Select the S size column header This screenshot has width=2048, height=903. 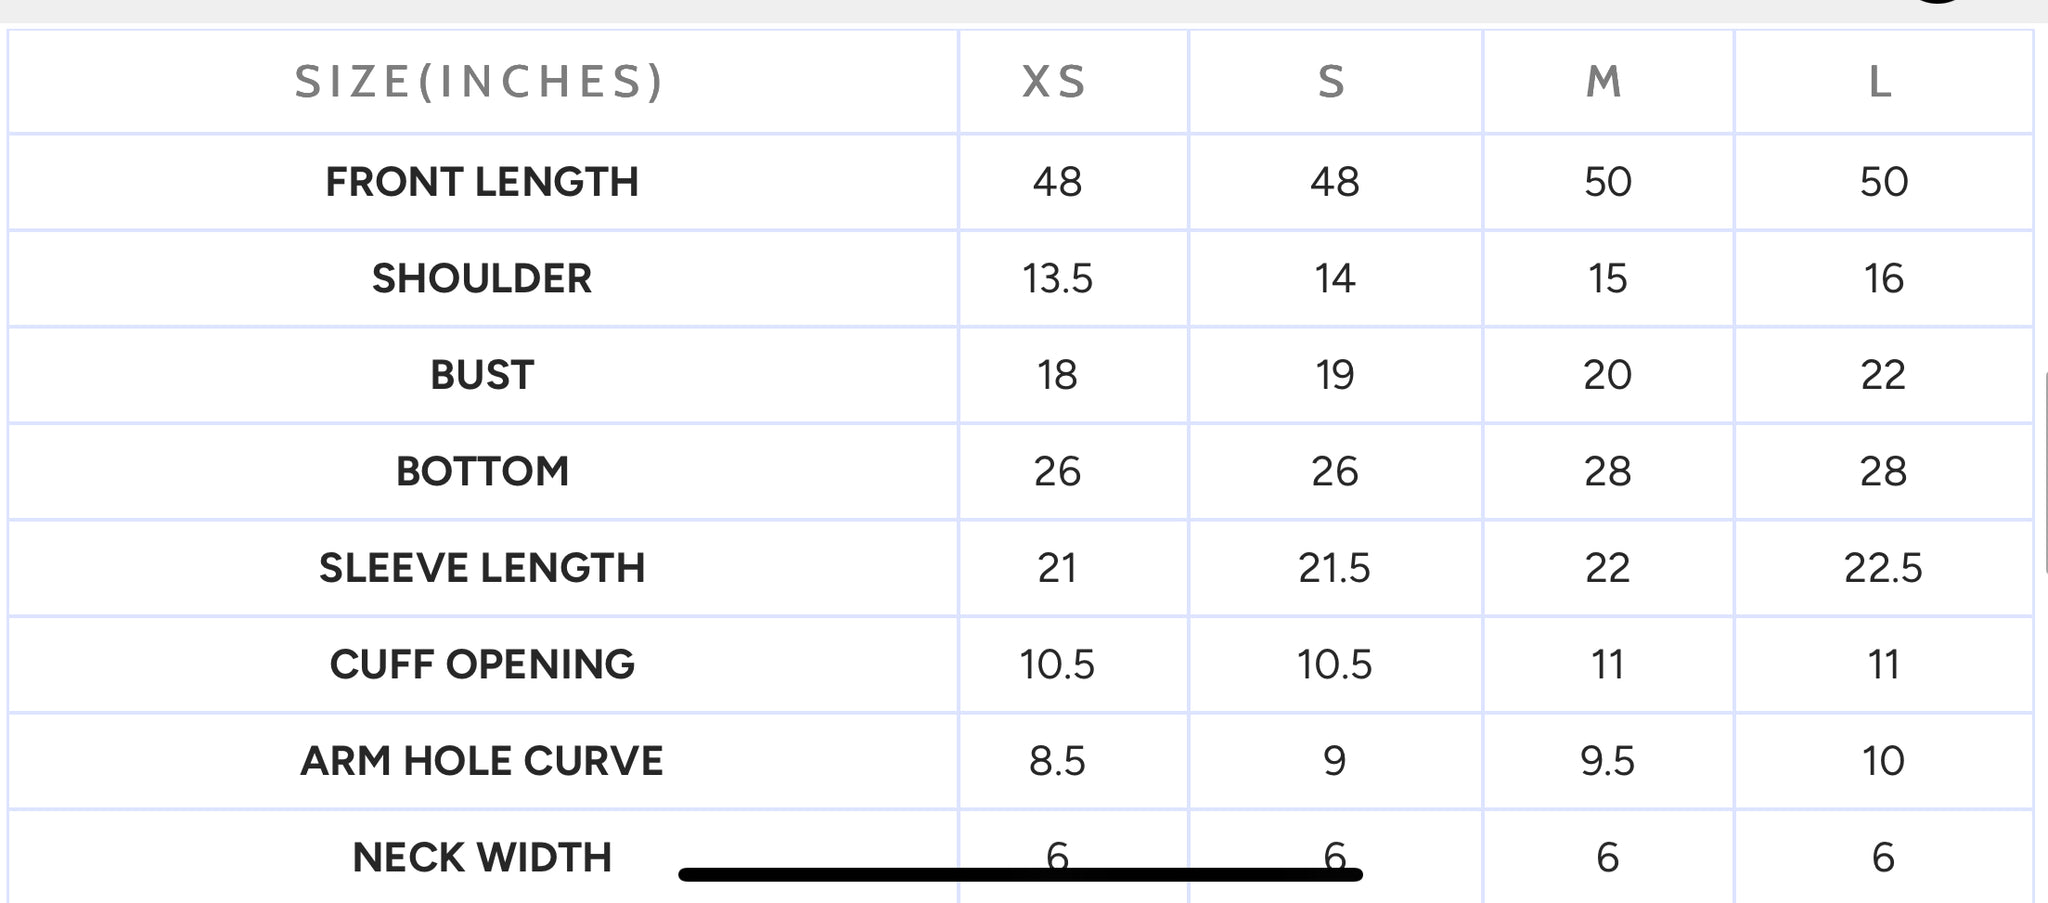coord(1332,82)
